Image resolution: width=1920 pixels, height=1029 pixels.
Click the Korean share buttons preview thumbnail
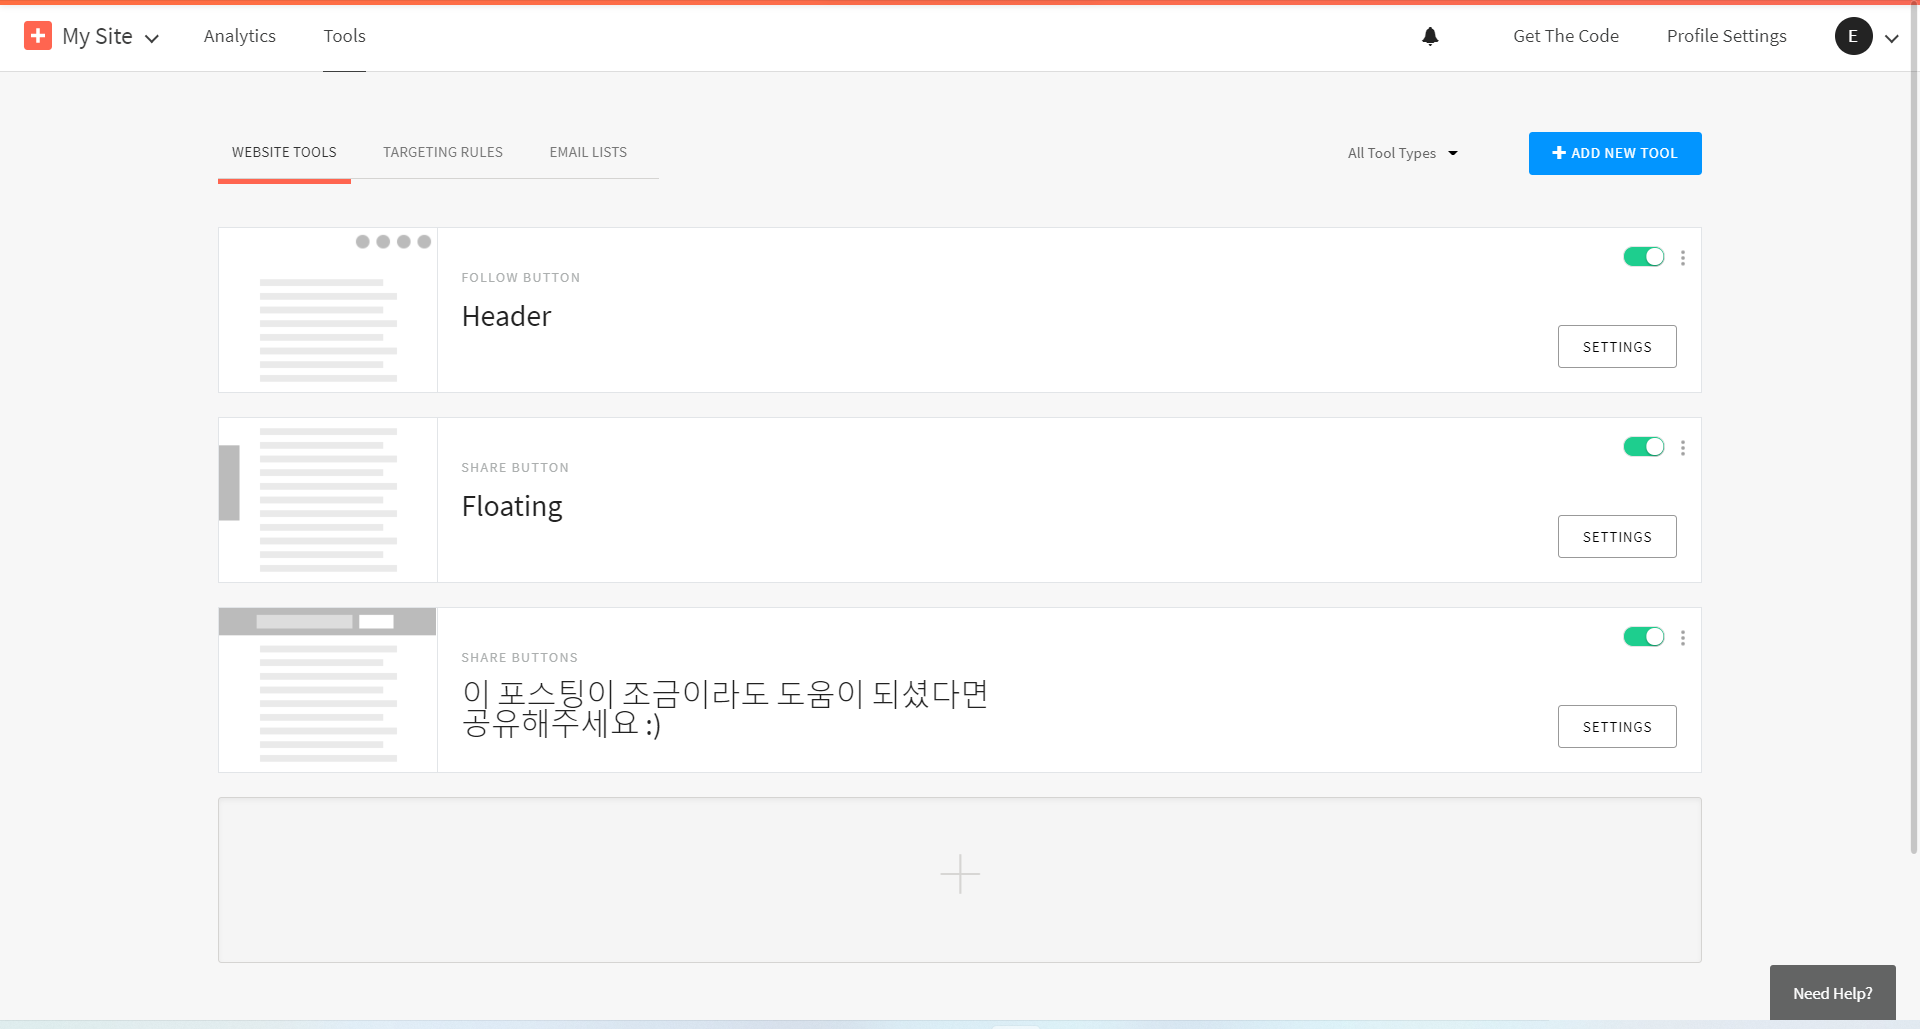click(x=328, y=690)
